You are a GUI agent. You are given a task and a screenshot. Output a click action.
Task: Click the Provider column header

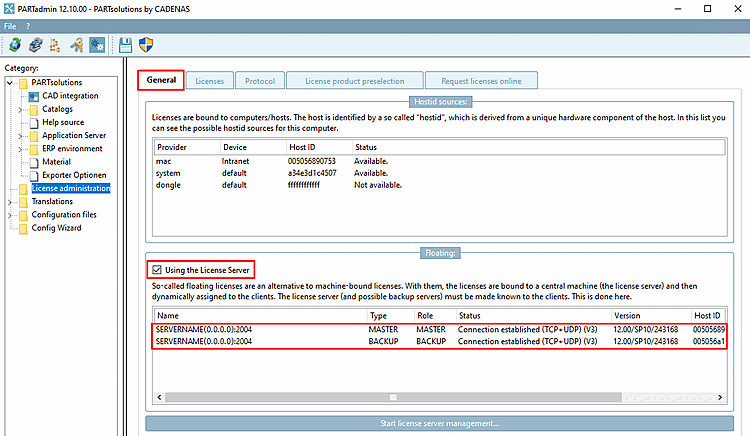187,147
